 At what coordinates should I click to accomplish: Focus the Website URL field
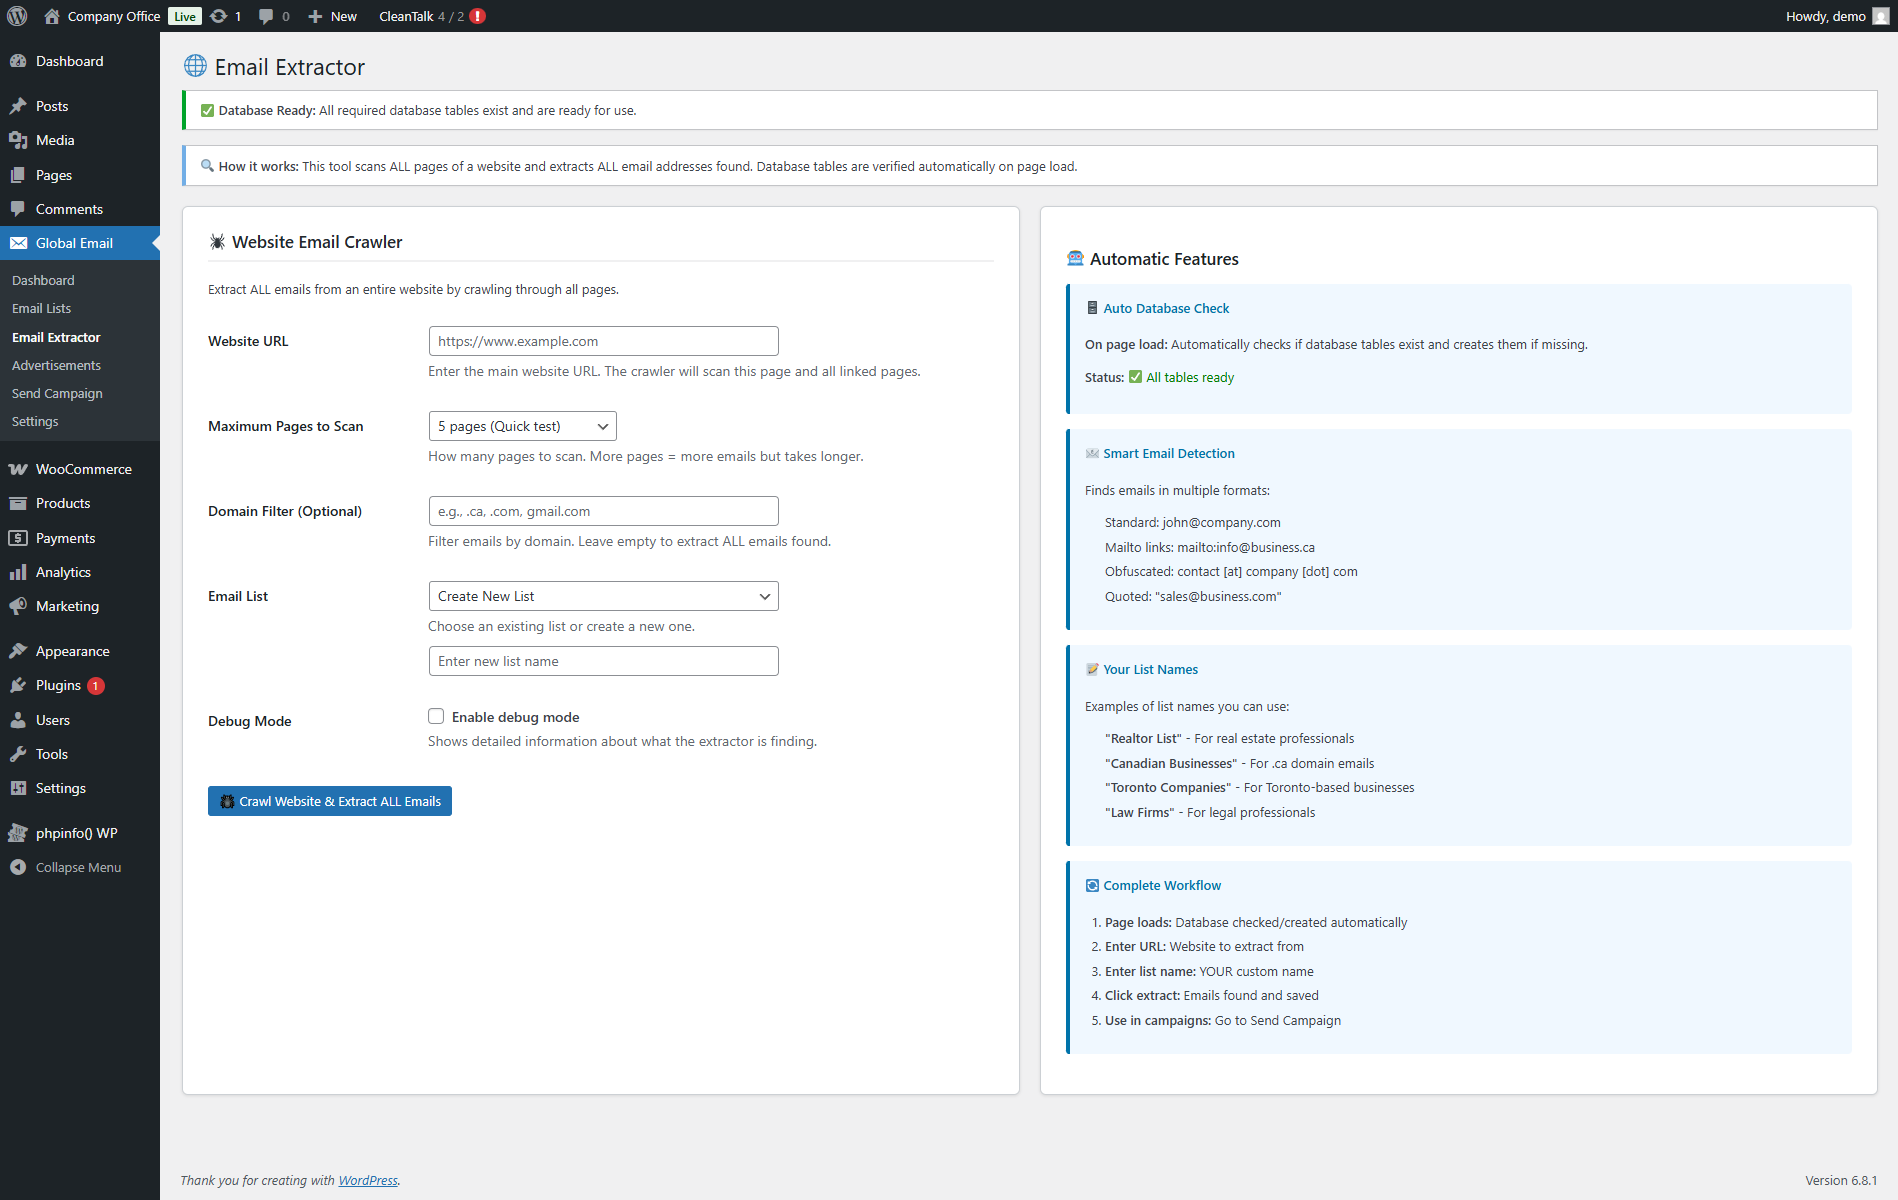[603, 341]
